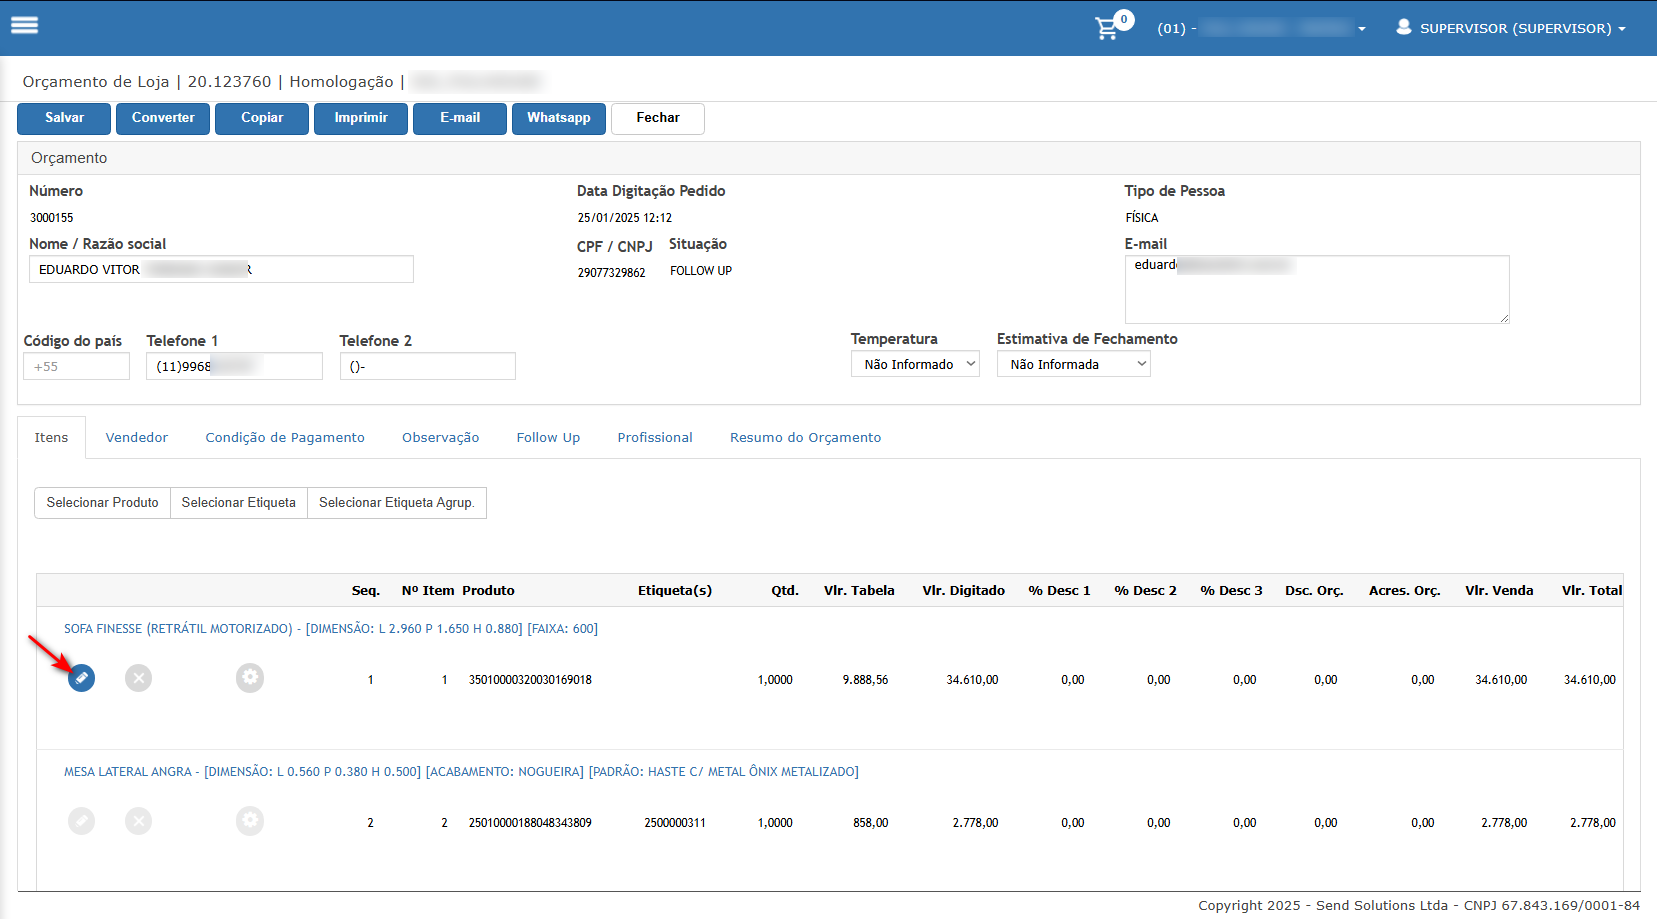Open the Condição de Pagamento tab

(285, 438)
